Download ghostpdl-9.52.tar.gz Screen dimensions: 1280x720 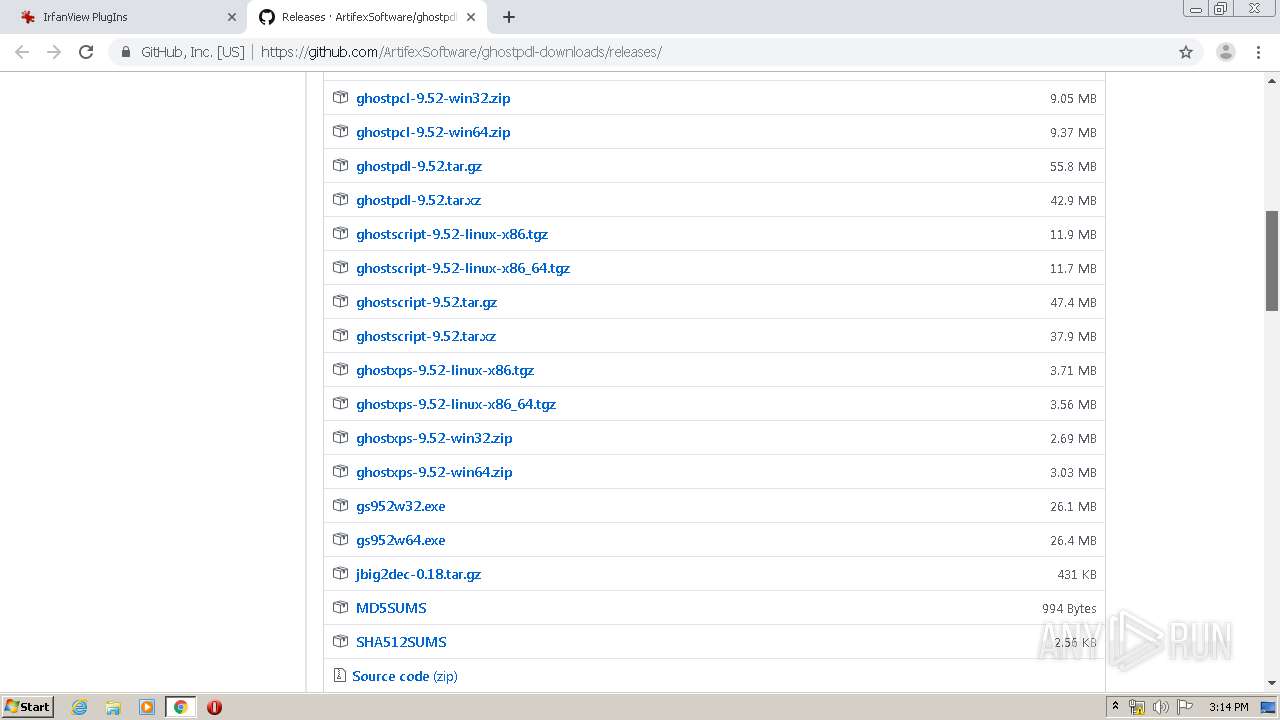(x=419, y=166)
